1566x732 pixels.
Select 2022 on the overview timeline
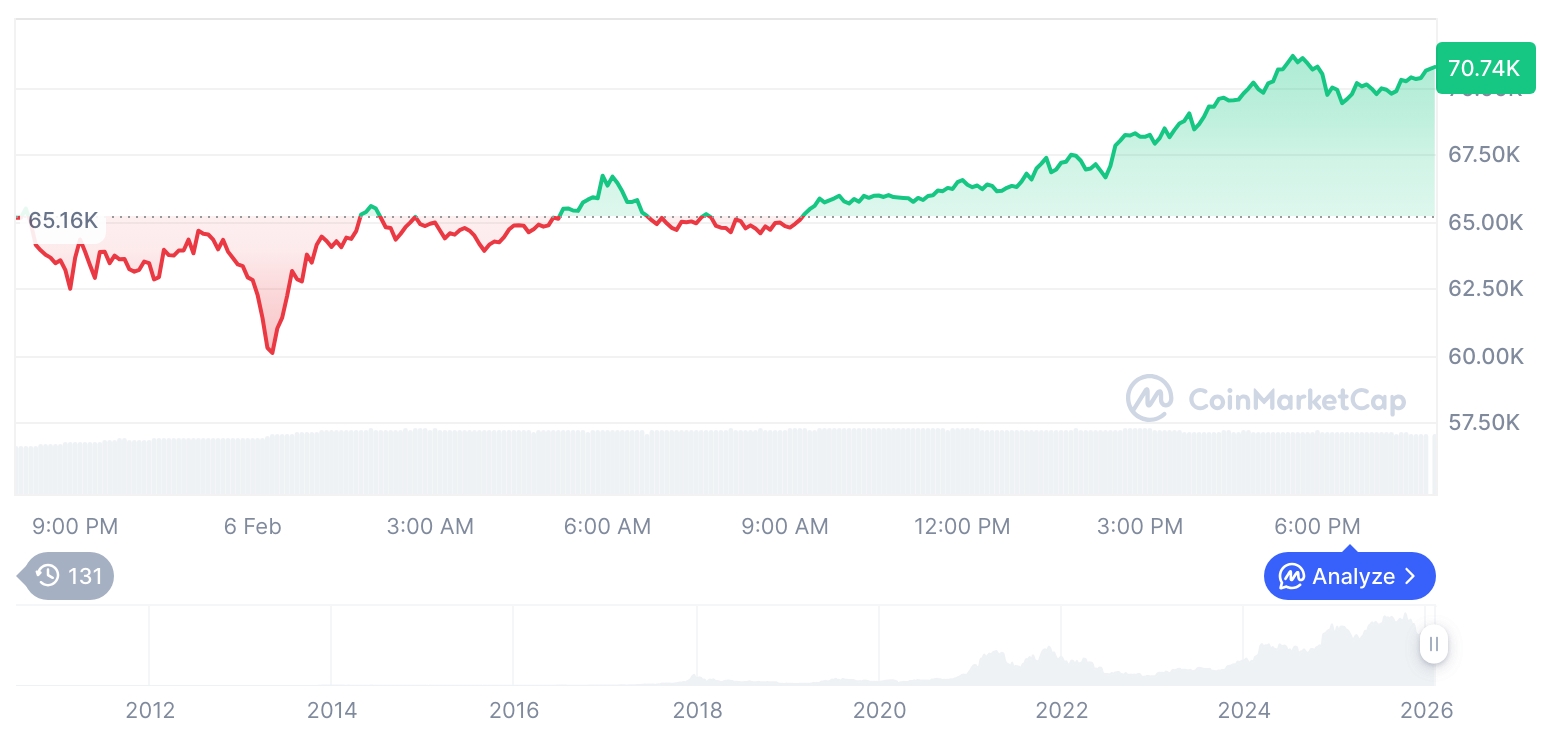pos(1061,710)
